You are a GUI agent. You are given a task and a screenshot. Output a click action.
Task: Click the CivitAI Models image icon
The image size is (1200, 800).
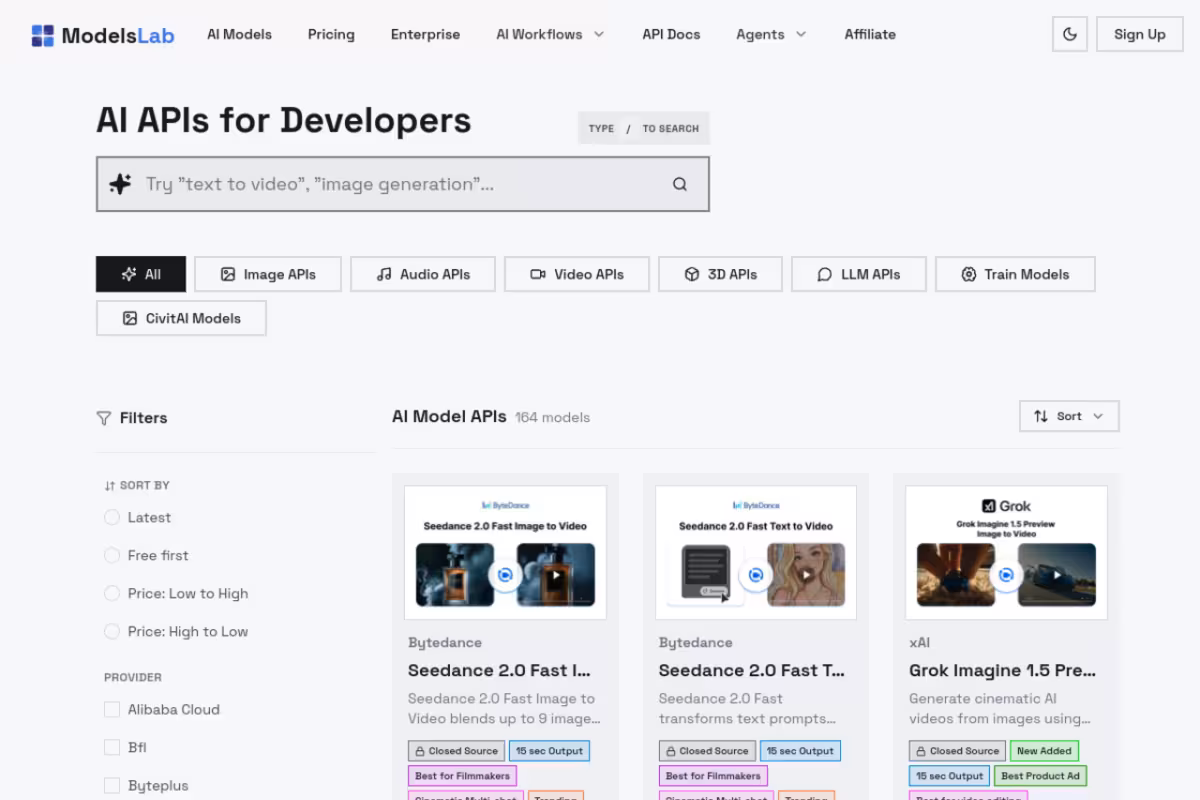click(x=130, y=318)
